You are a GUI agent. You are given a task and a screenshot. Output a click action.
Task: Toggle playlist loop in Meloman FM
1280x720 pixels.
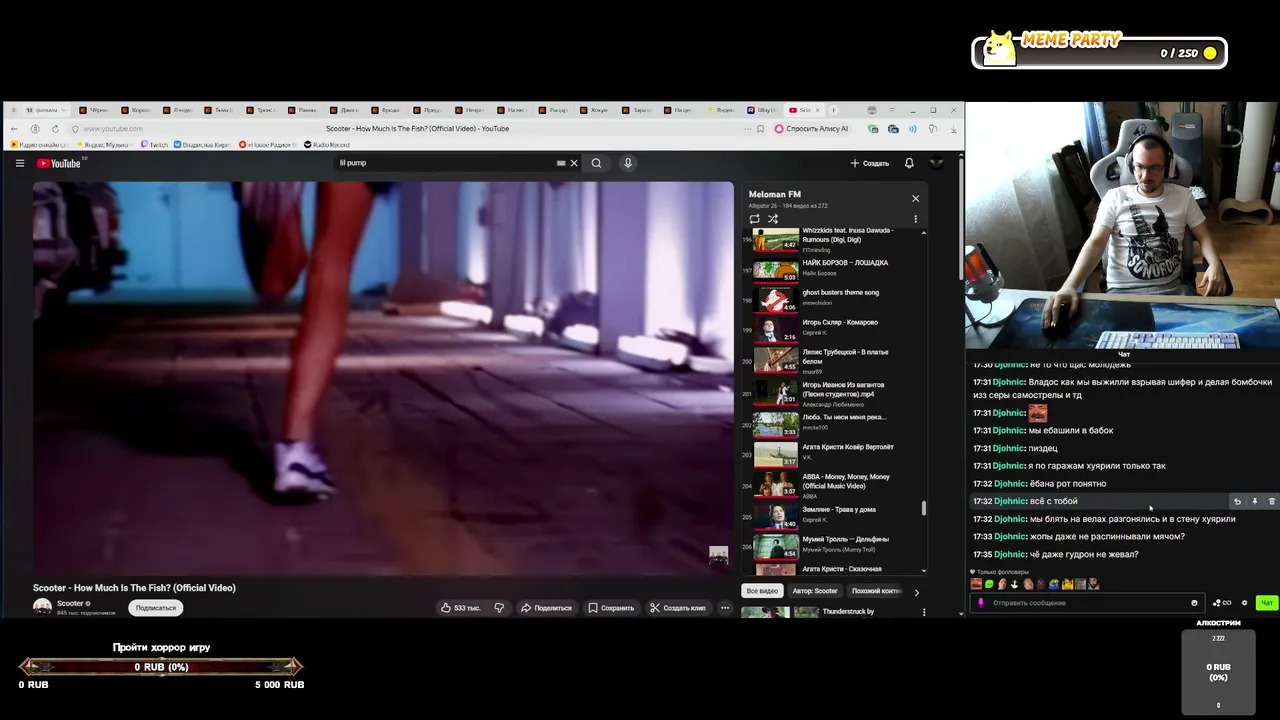click(754, 219)
